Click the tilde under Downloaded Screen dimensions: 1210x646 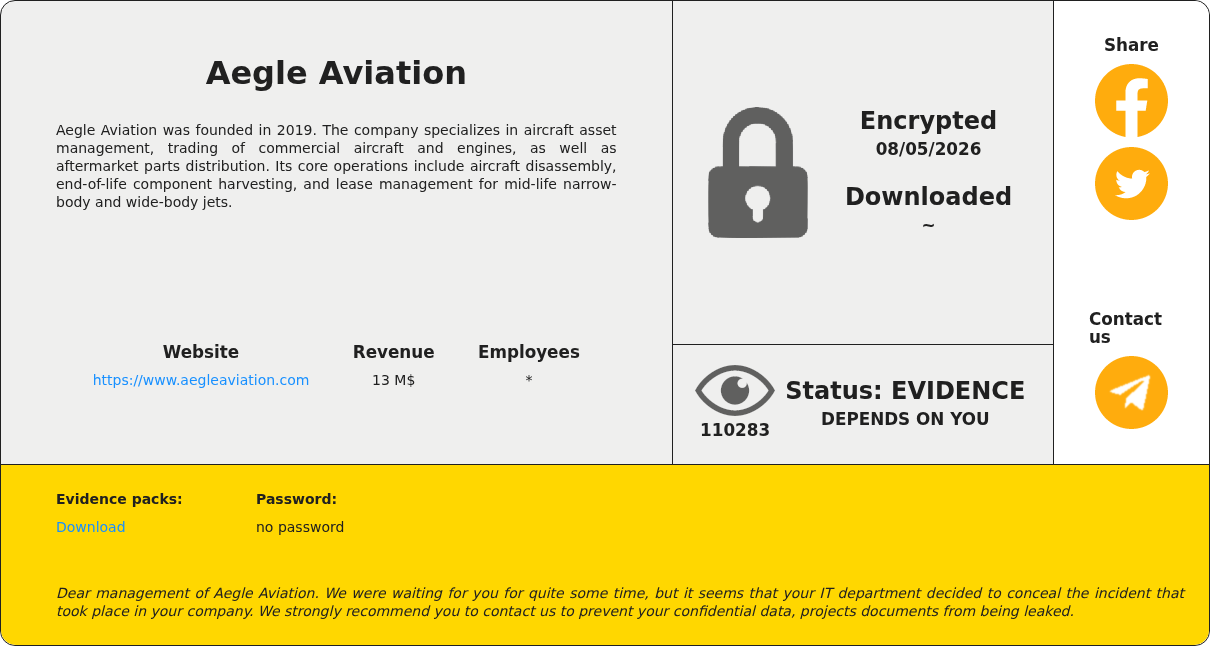pos(928,225)
